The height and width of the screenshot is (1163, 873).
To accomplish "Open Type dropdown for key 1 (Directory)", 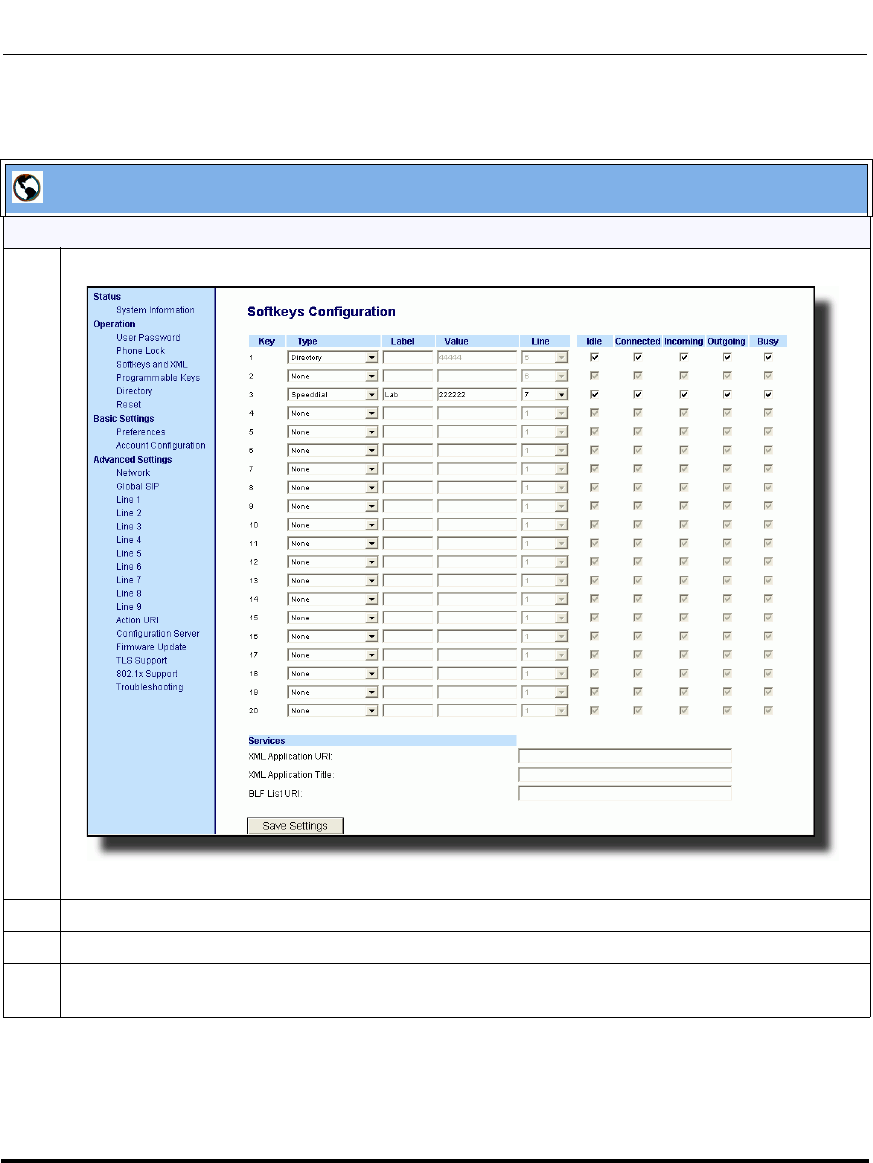I will [332, 358].
